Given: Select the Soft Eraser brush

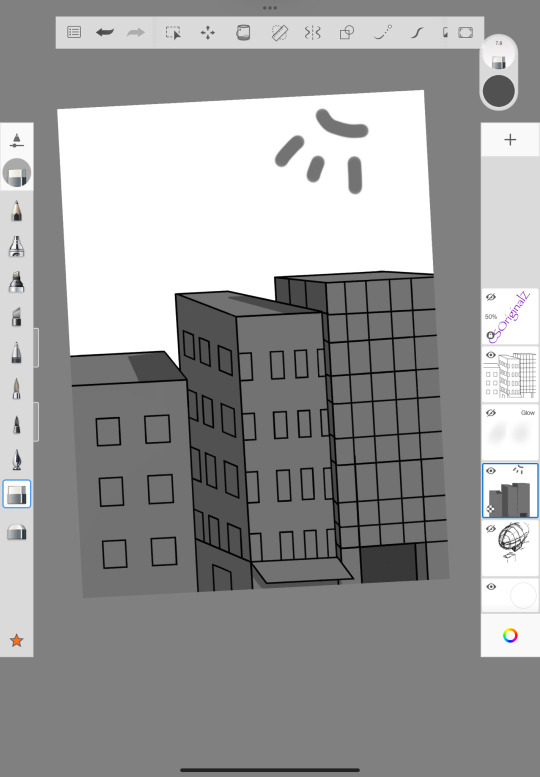Looking at the screenshot, I should [x=17, y=532].
